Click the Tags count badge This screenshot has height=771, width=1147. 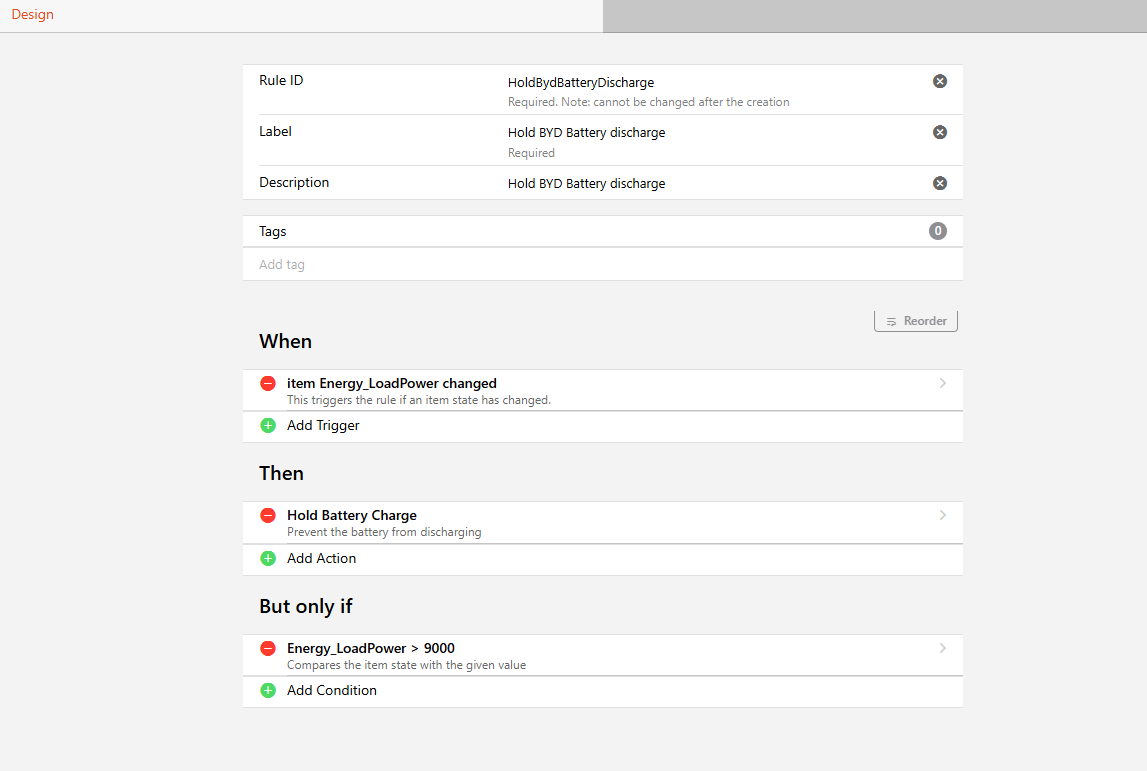938,231
